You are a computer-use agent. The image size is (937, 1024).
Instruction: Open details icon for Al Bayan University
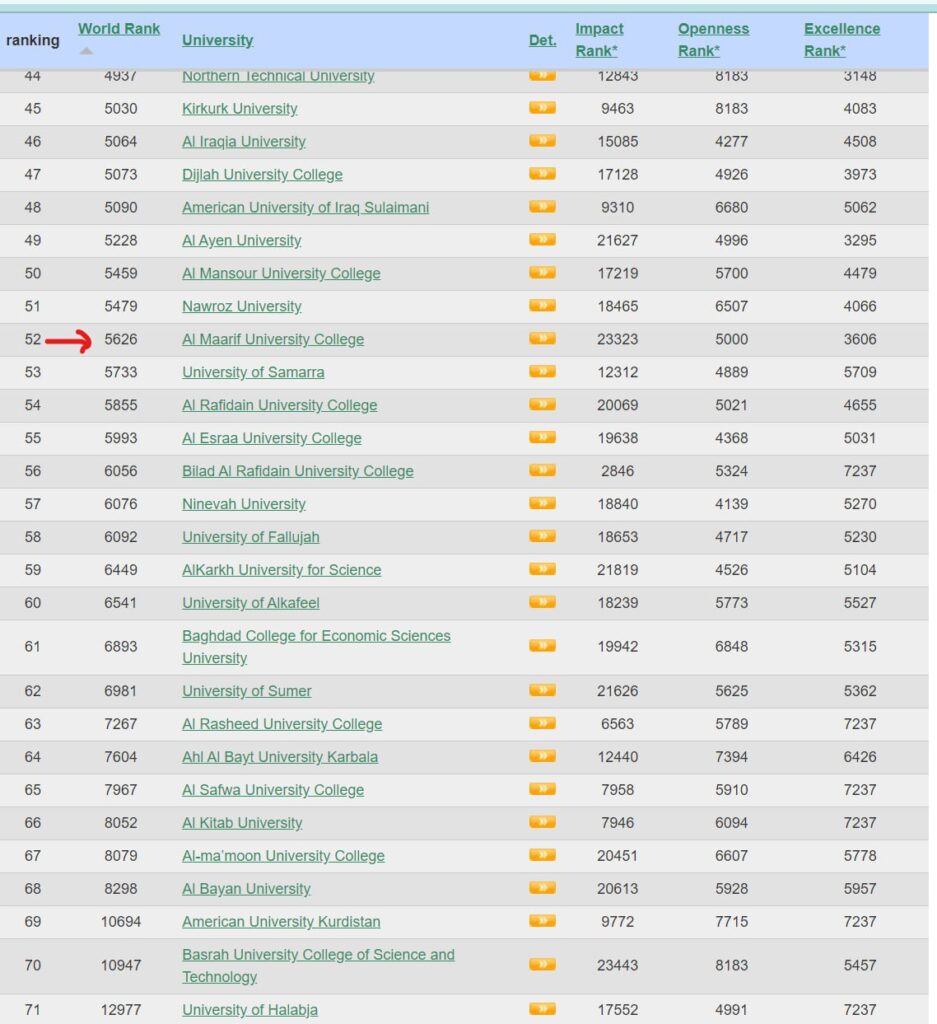click(542, 888)
